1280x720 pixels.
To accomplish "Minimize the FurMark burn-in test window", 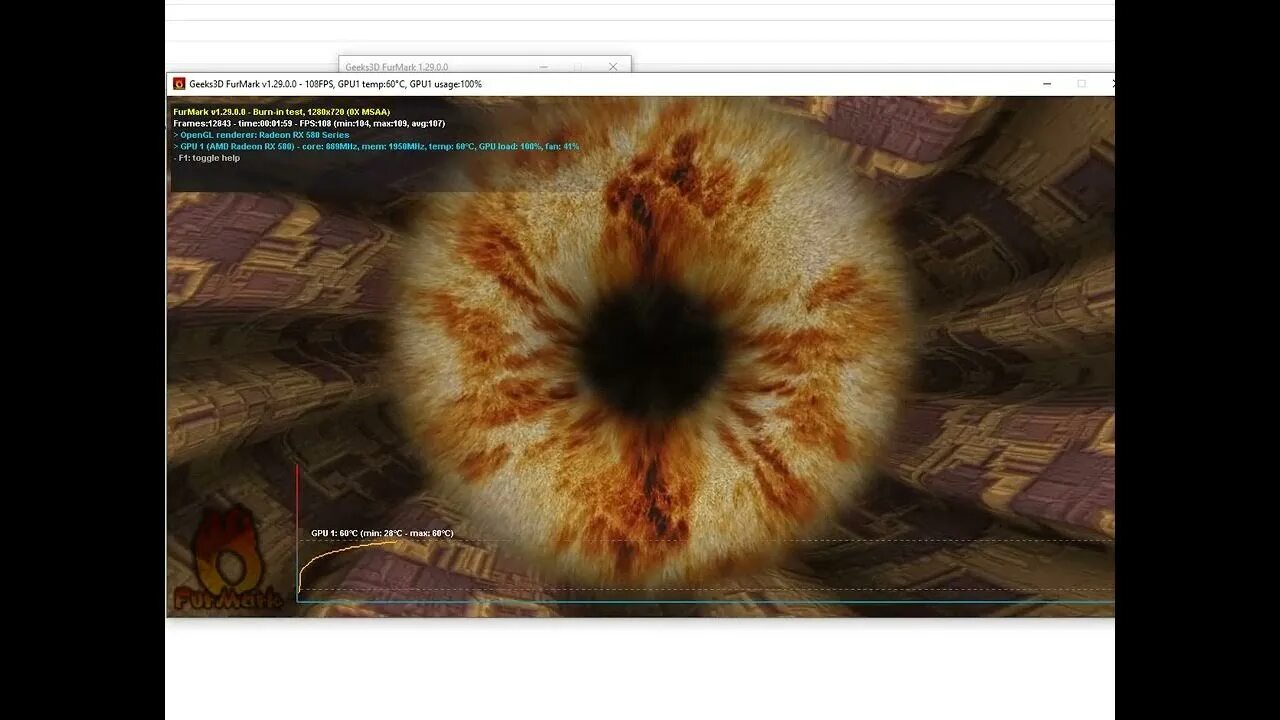I will coord(1047,84).
